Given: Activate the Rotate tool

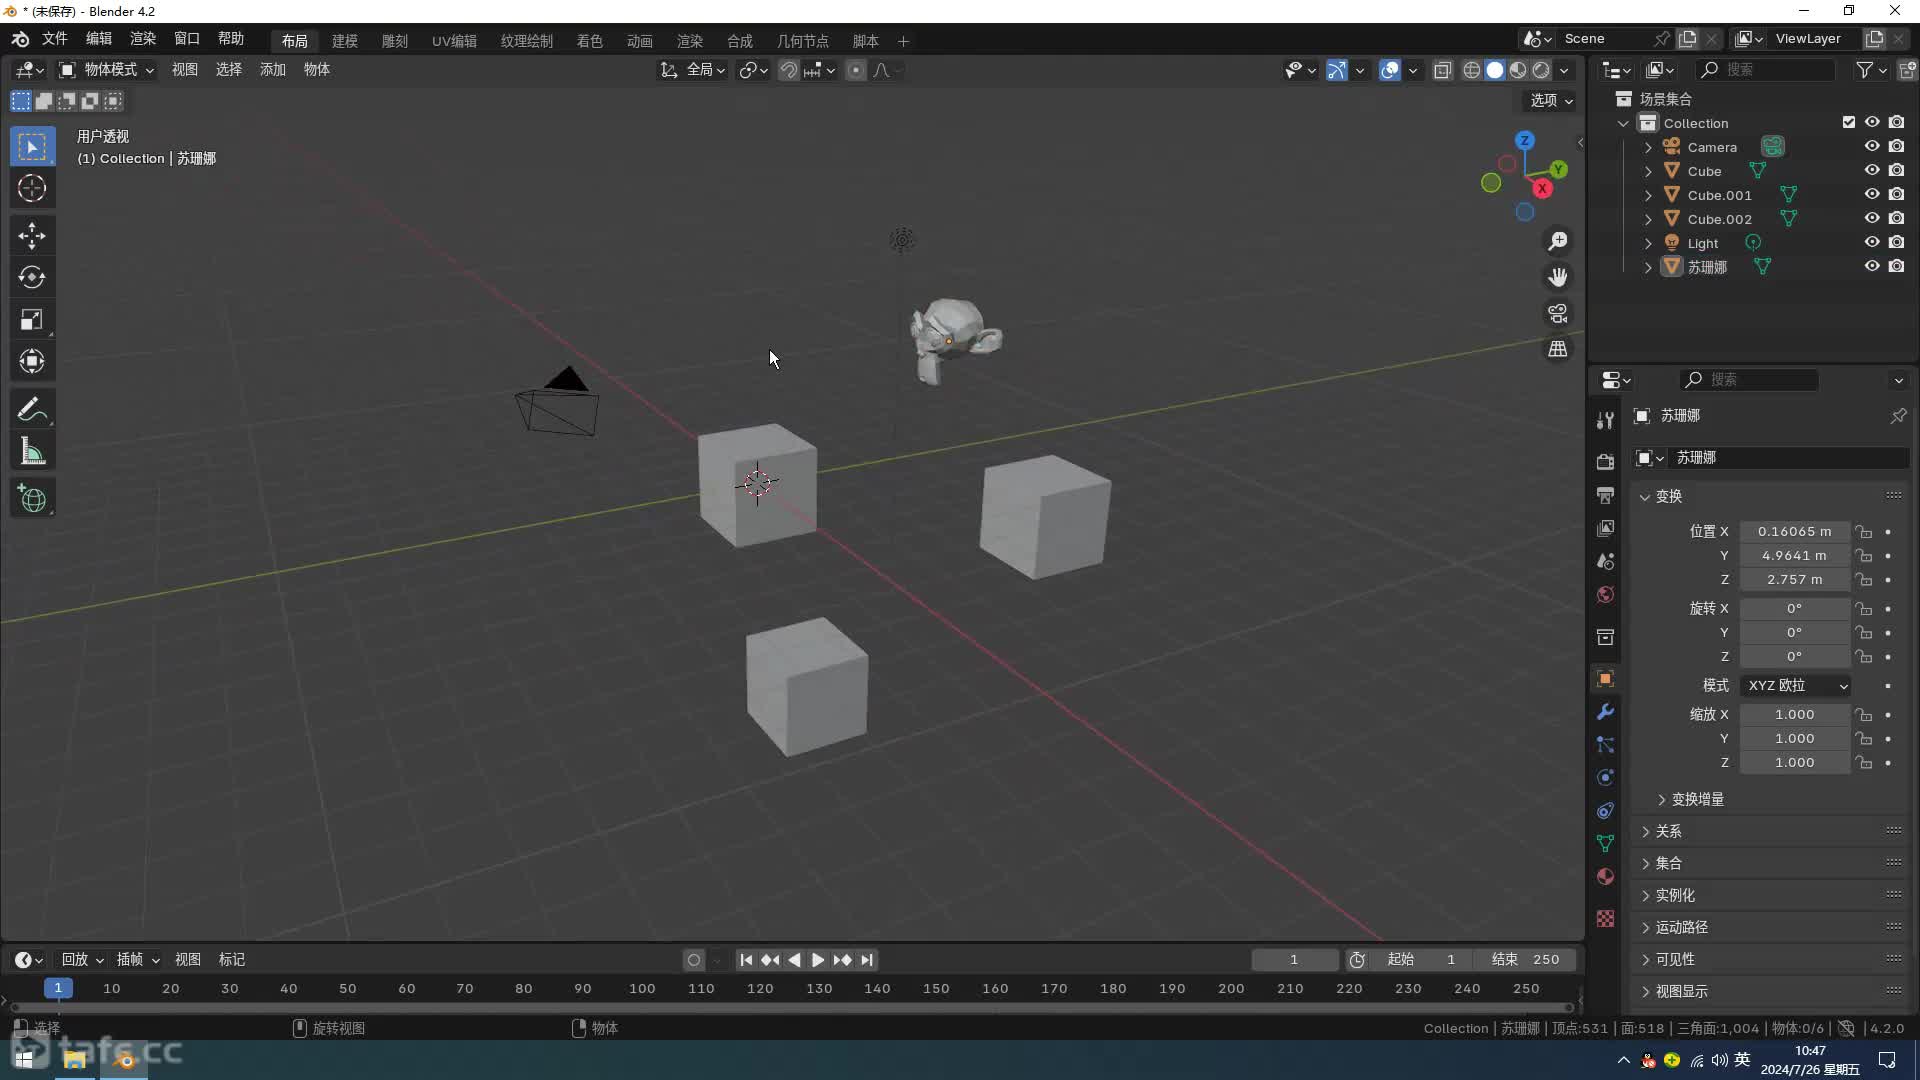Looking at the screenshot, I should tap(32, 277).
